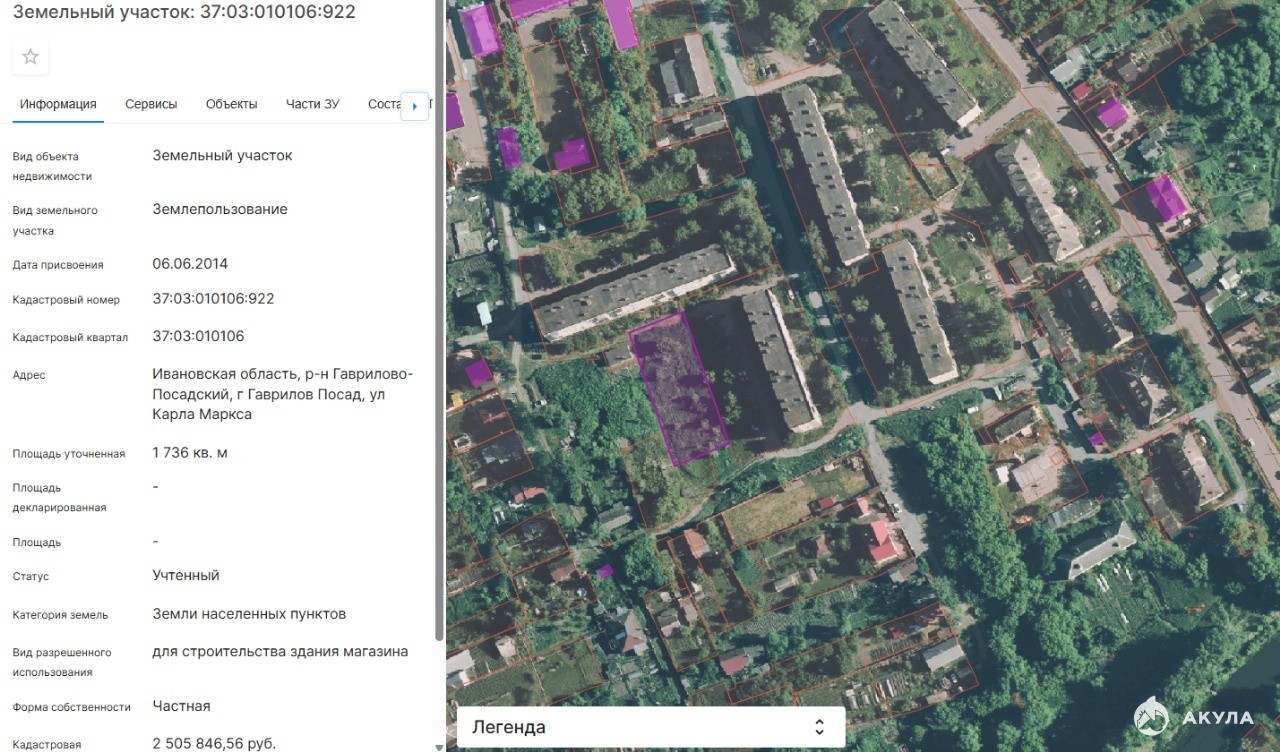Open the Сервисы tab
1280x752 pixels.
point(151,104)
